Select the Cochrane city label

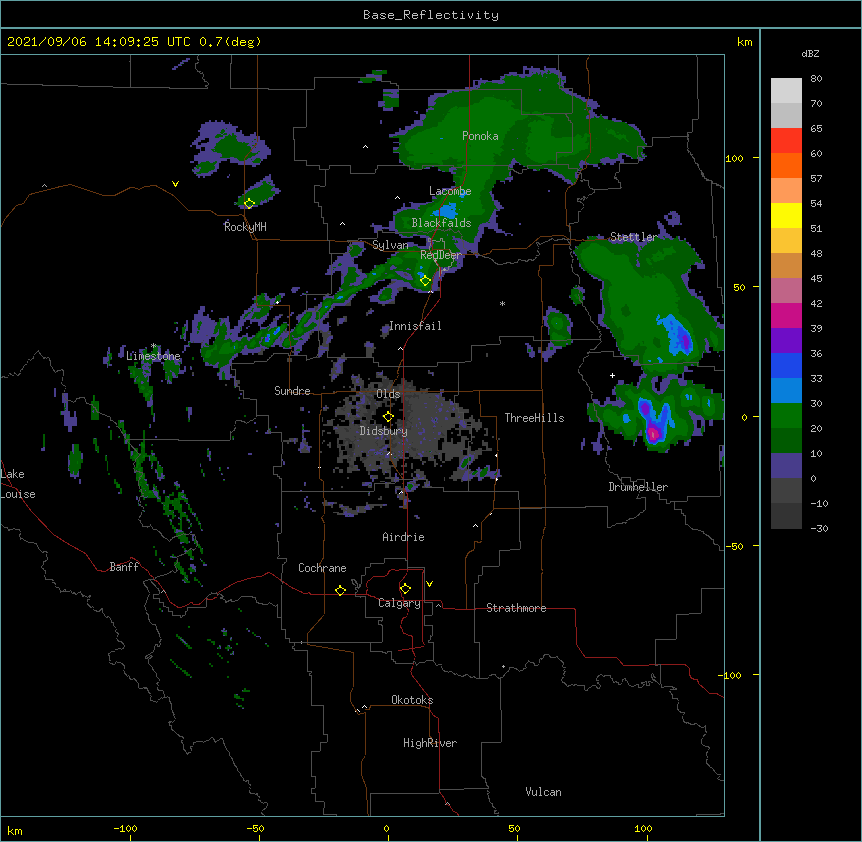coord(322,568)
